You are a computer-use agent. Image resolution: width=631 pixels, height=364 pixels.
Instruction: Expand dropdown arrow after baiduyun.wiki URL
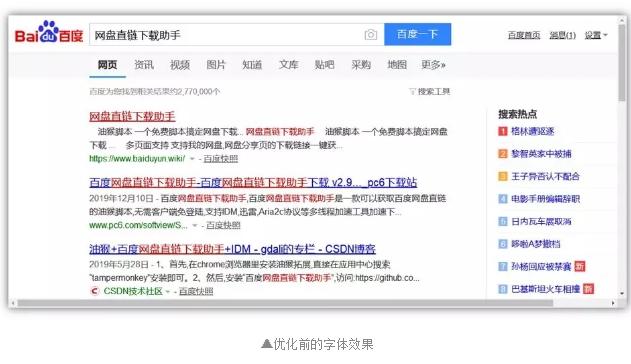click(x=192, y=159)
